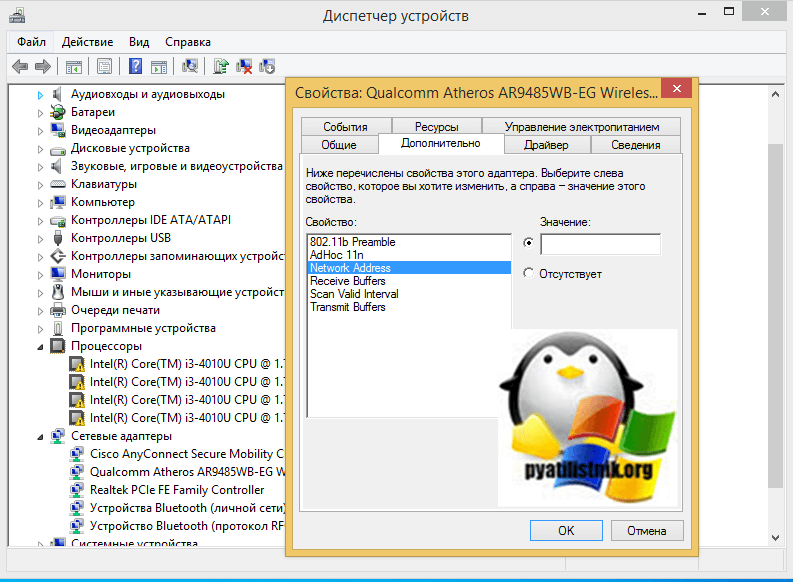Select the Значение value radio button
Screen dimensions: 793x582
pos(528,243)
